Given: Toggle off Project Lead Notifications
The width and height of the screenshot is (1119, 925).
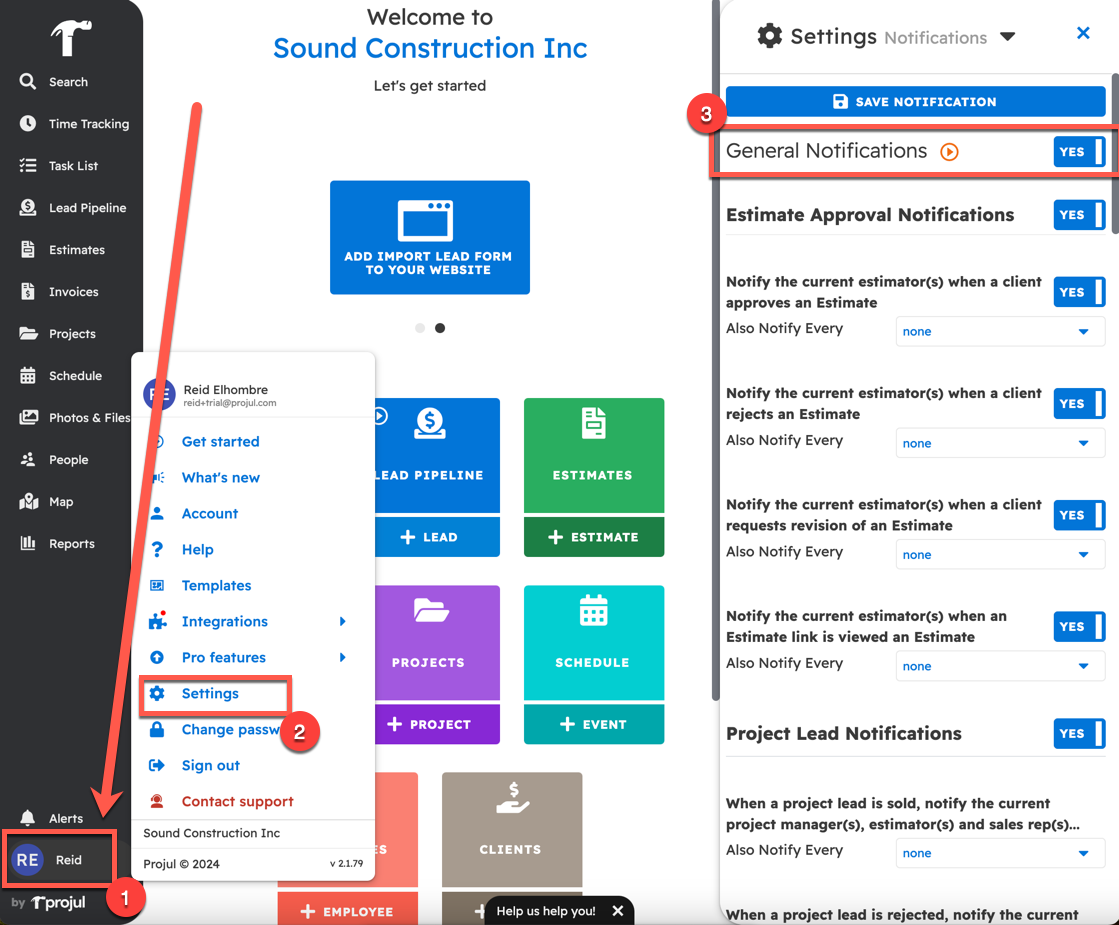Looking at the screenshot, I should pos(1078,733).
